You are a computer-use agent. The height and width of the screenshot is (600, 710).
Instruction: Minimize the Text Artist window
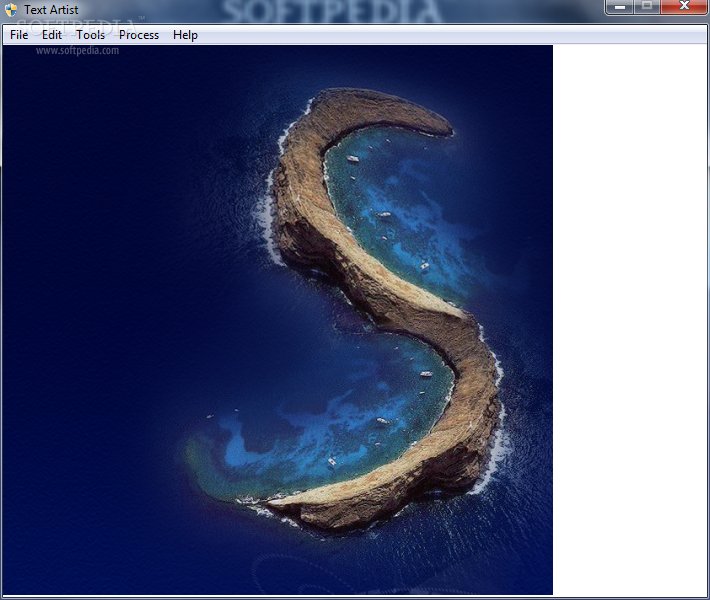pos(619,7)
